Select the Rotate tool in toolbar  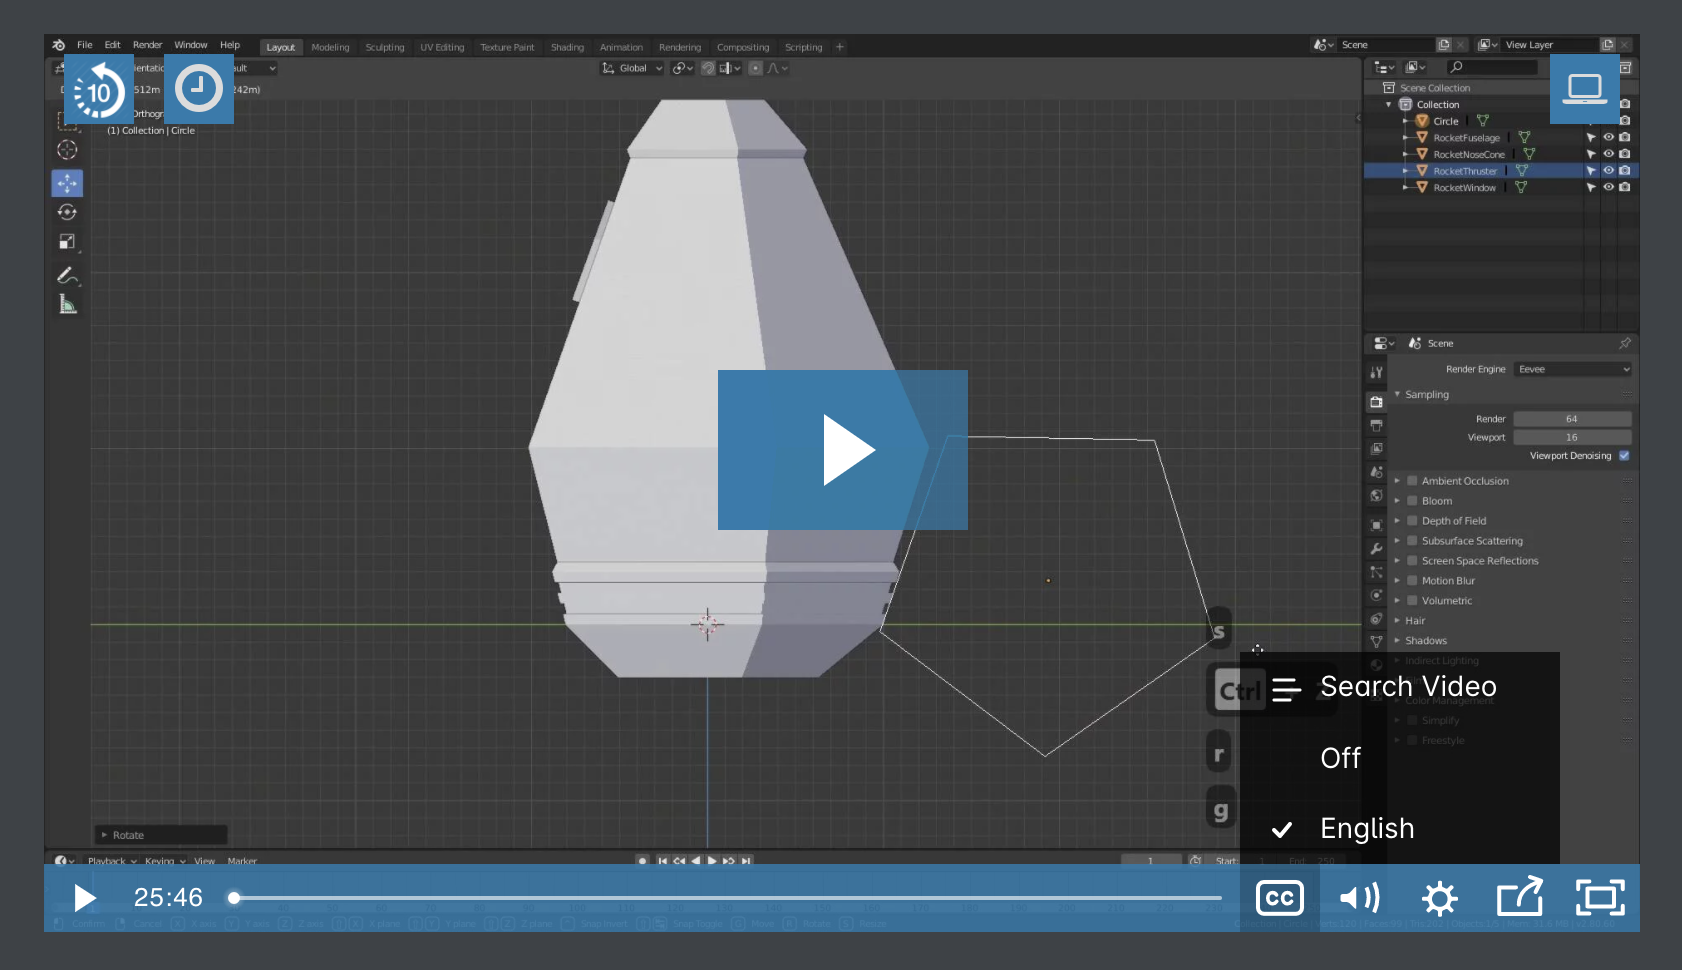point(67,212)
